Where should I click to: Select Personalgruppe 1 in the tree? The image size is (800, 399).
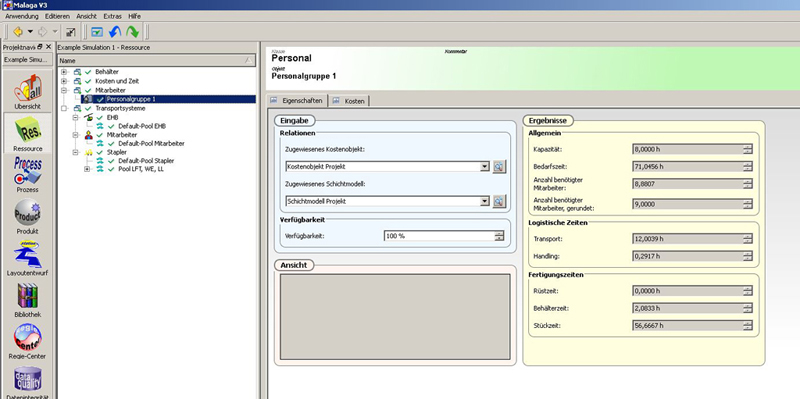[x=131, y=99]
